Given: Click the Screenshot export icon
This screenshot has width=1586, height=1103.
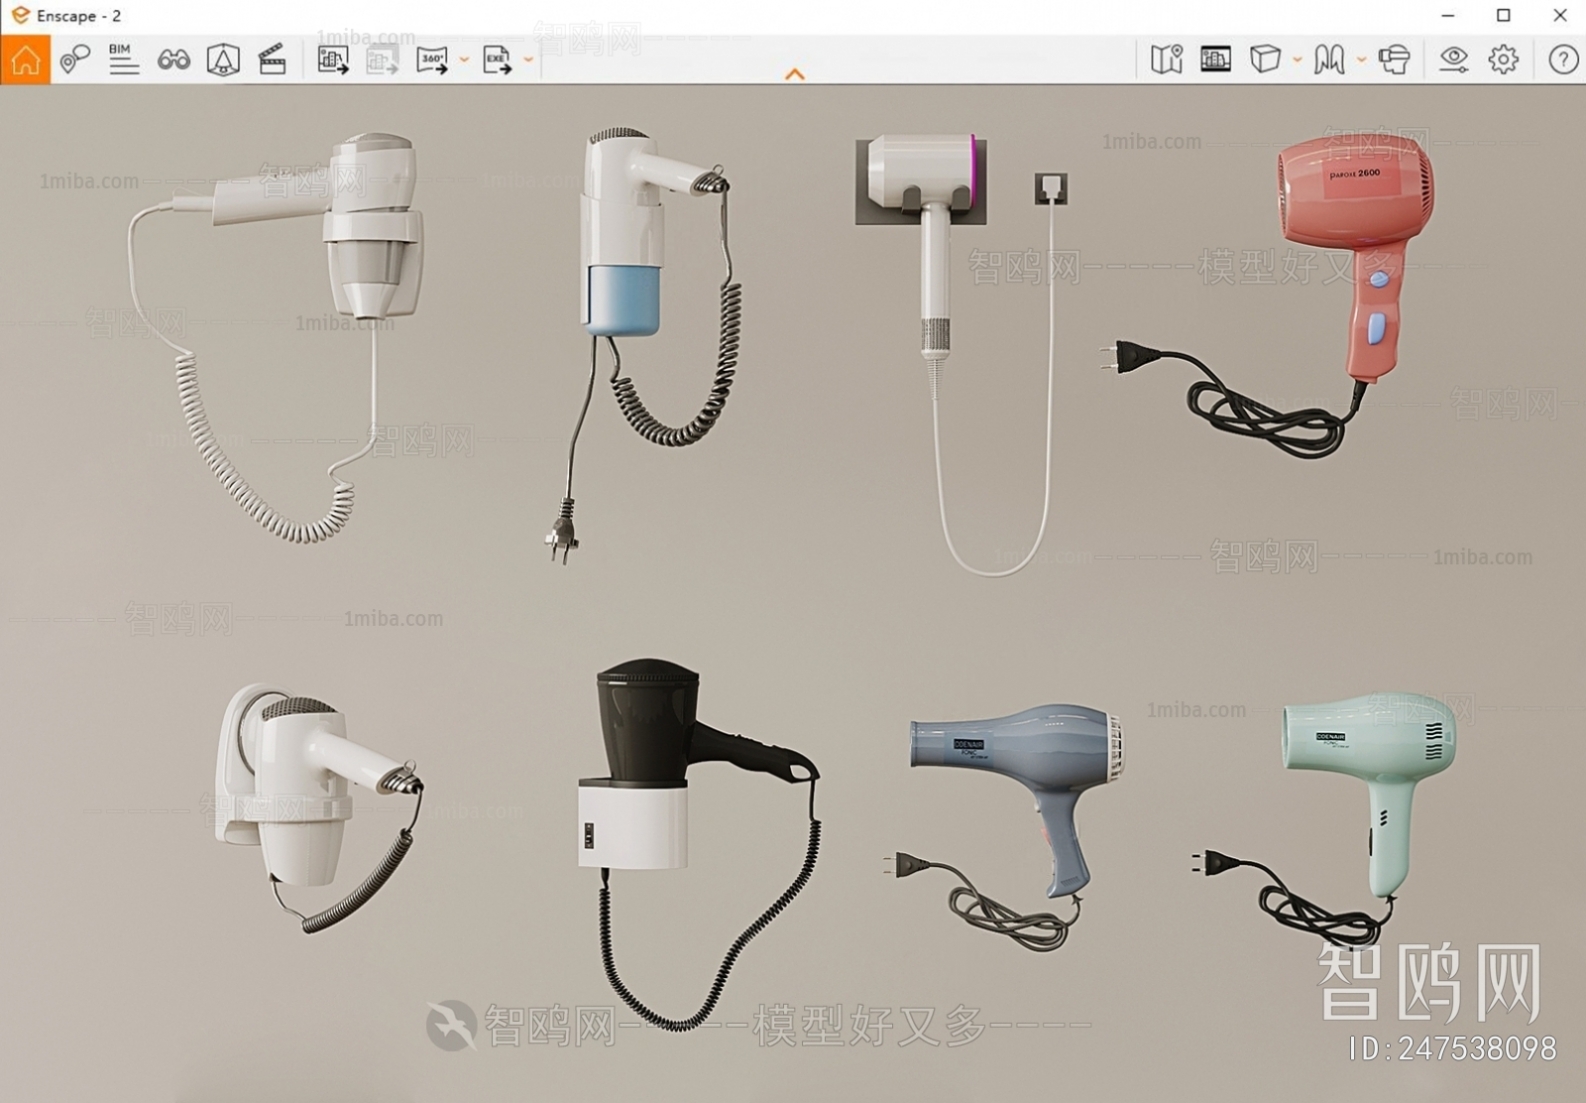Looking at the screenshot, I should tap(333, 60).
